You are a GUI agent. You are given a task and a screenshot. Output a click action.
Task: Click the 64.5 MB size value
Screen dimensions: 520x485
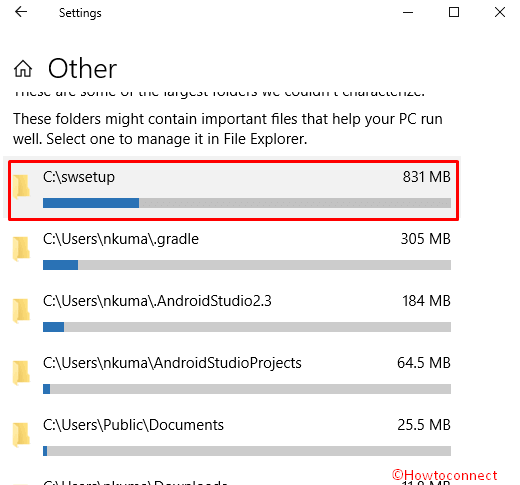pos(424,363)
